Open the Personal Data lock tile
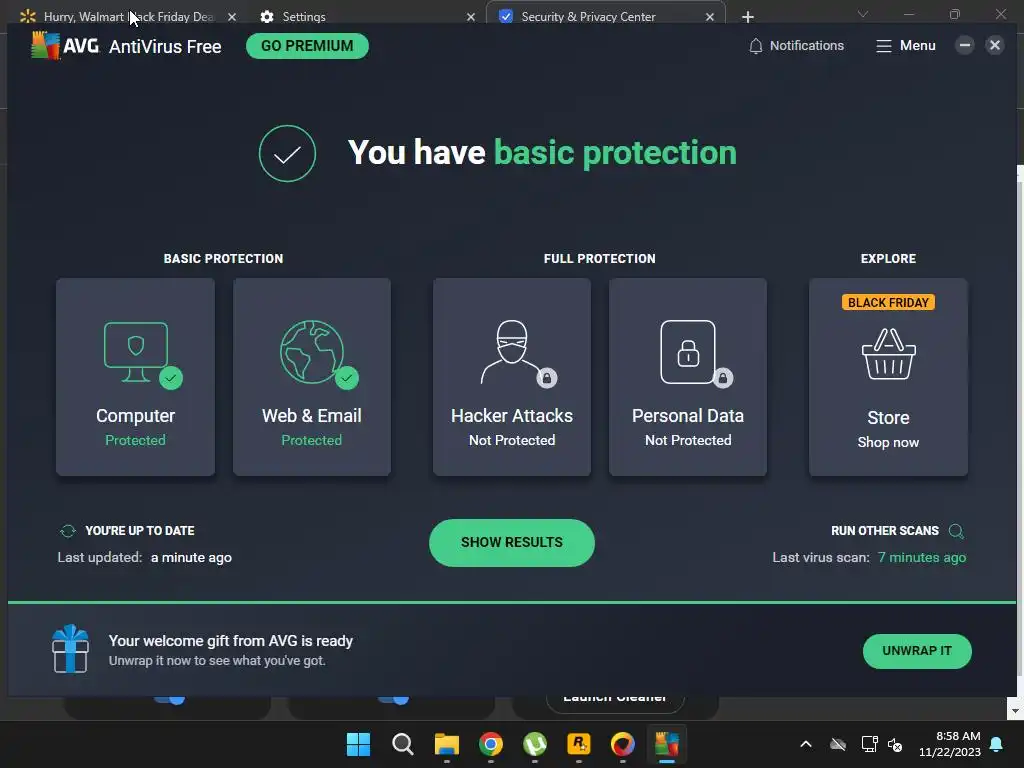 pyautogui.click(x=688, y=377)
